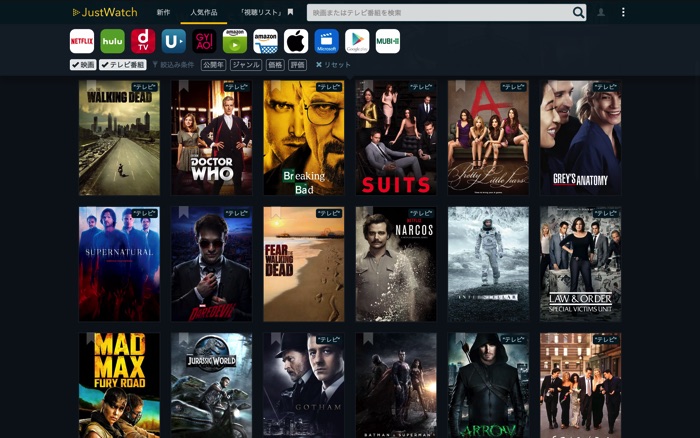The width and height of the screenshot is (700, 438).
Task: Open the Narcos poster
Action: coord(396,264)
